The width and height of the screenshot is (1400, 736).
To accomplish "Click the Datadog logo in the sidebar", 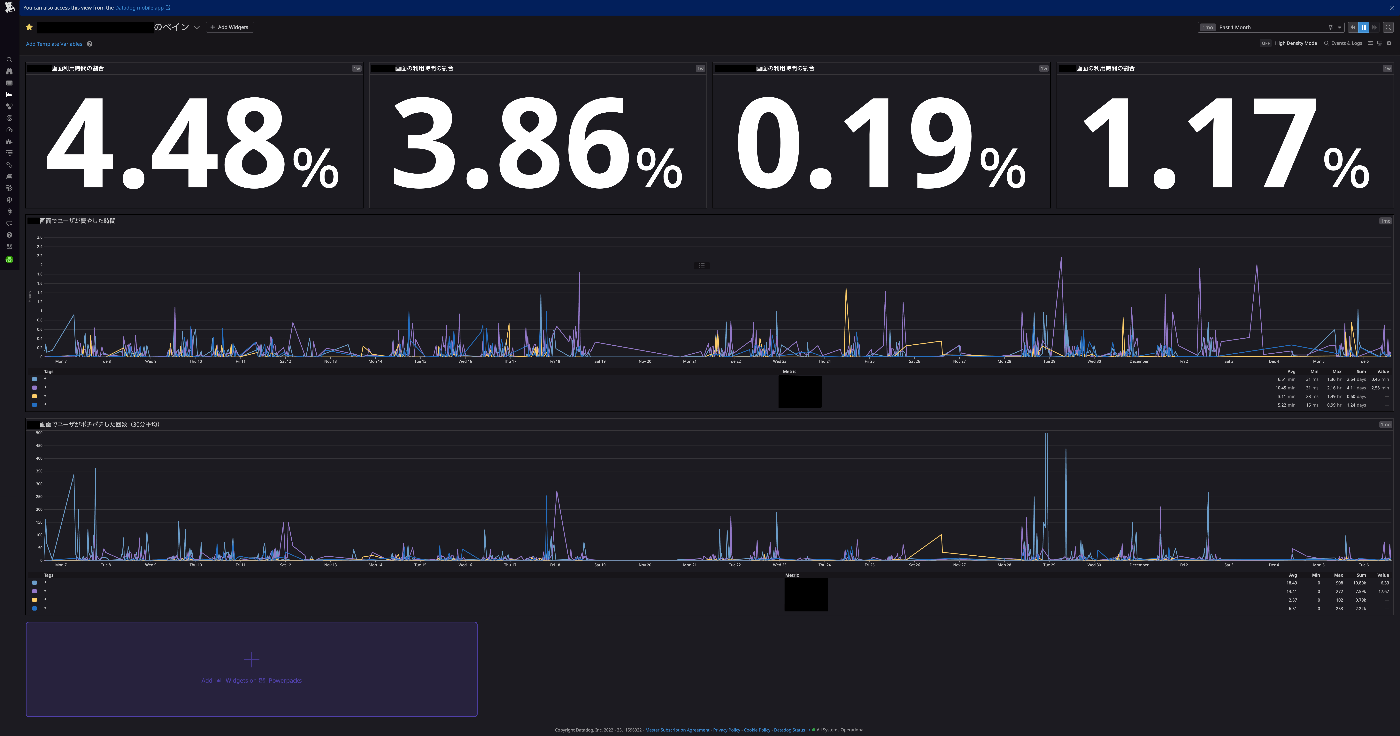I will [x=9, y=8].
